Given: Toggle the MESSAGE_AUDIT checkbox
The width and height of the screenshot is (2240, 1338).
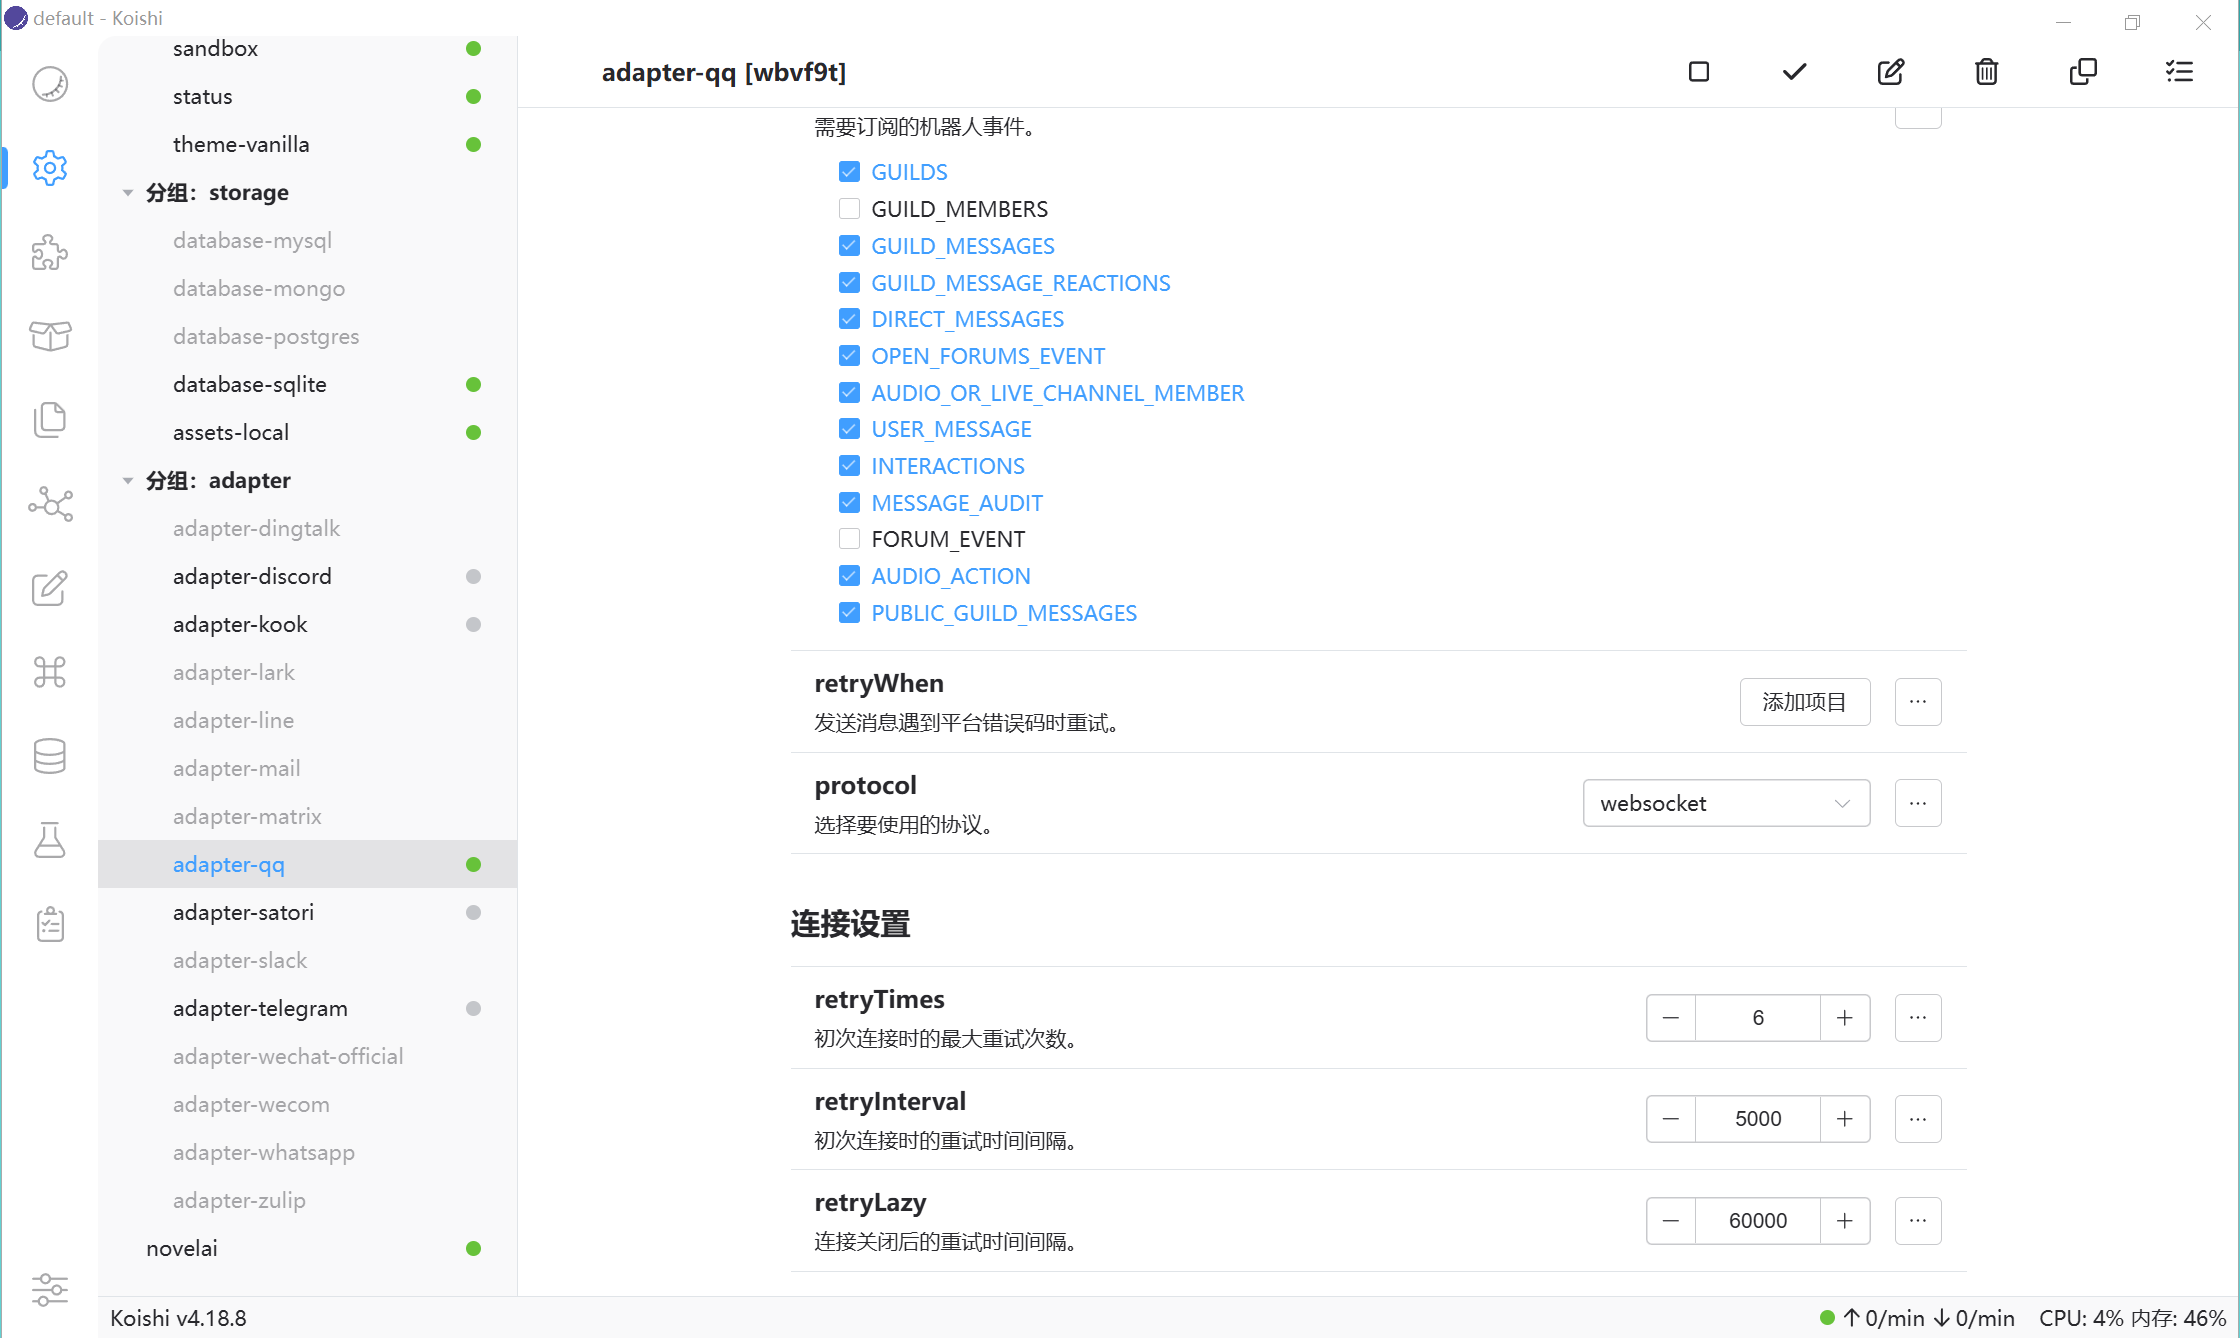Looking at the screenshot, I should point(849,503).
